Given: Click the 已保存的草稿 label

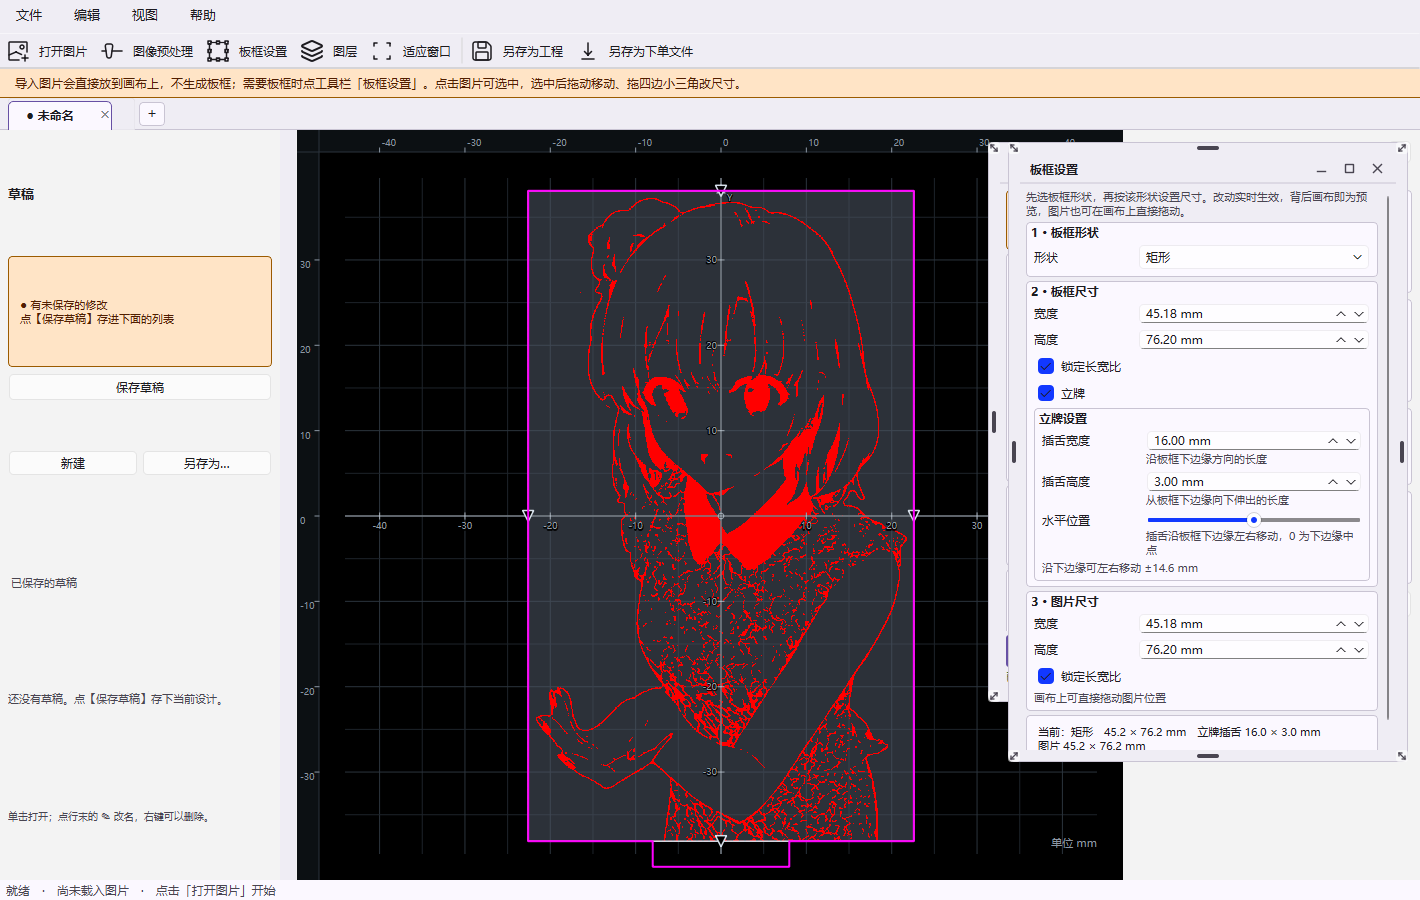Looking at the screenshot, I should 44,583.
